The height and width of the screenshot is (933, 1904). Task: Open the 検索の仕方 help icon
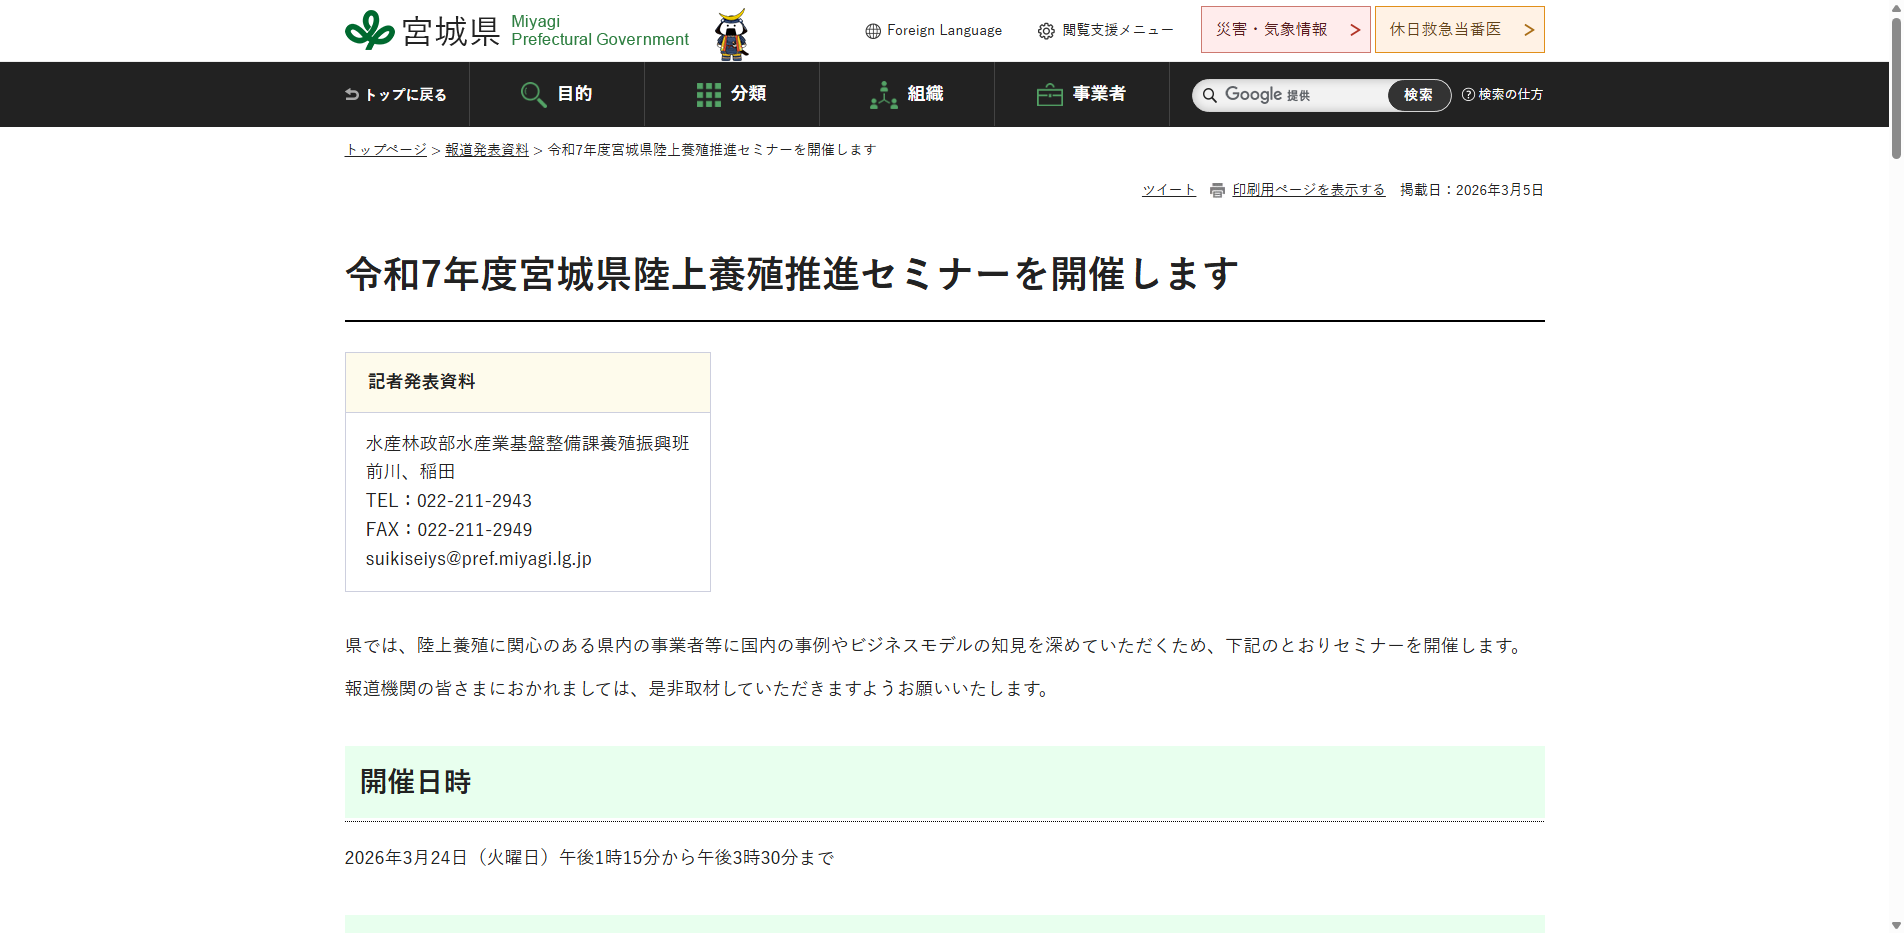click(1466, 95)
